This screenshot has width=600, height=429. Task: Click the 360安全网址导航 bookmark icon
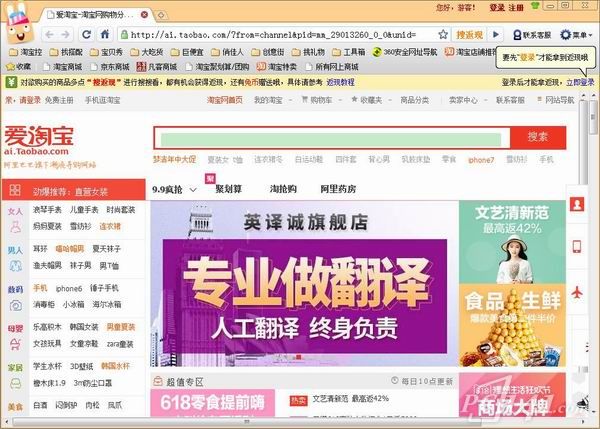tap(377, 52)
